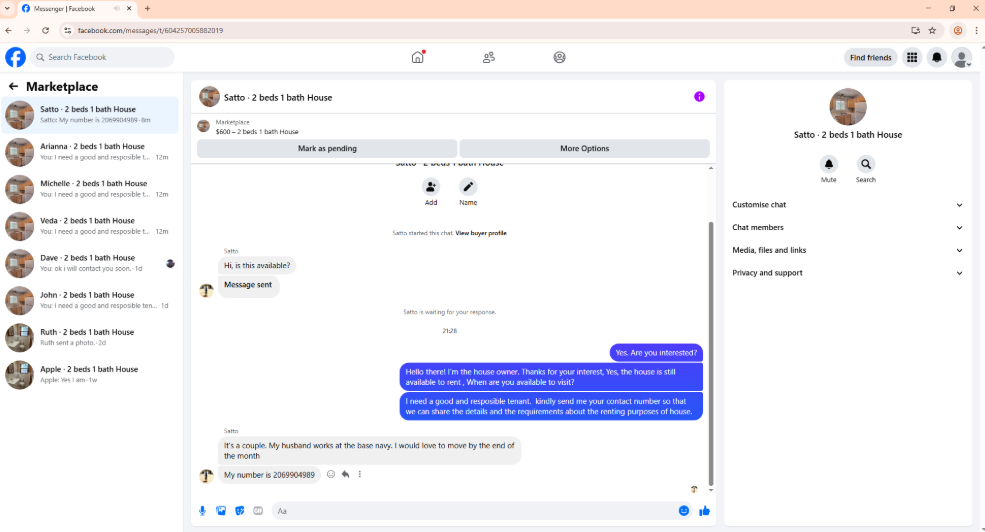The height and width of the screenshot is (532, 985).
Task: Go back using the Marketplace arrow
Action: (x=13, y=87)
